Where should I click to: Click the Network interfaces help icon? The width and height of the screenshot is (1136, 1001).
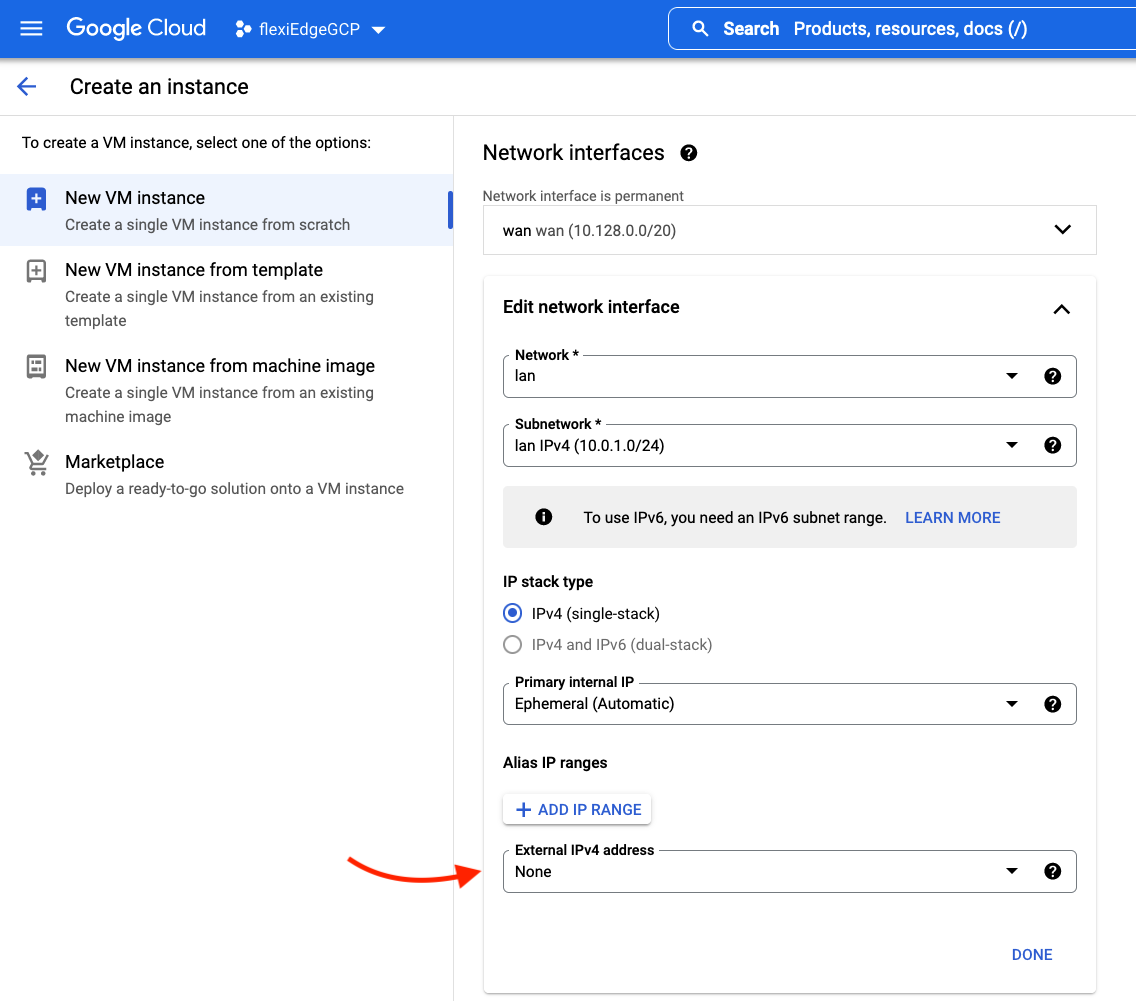click(x=688, y=153)
